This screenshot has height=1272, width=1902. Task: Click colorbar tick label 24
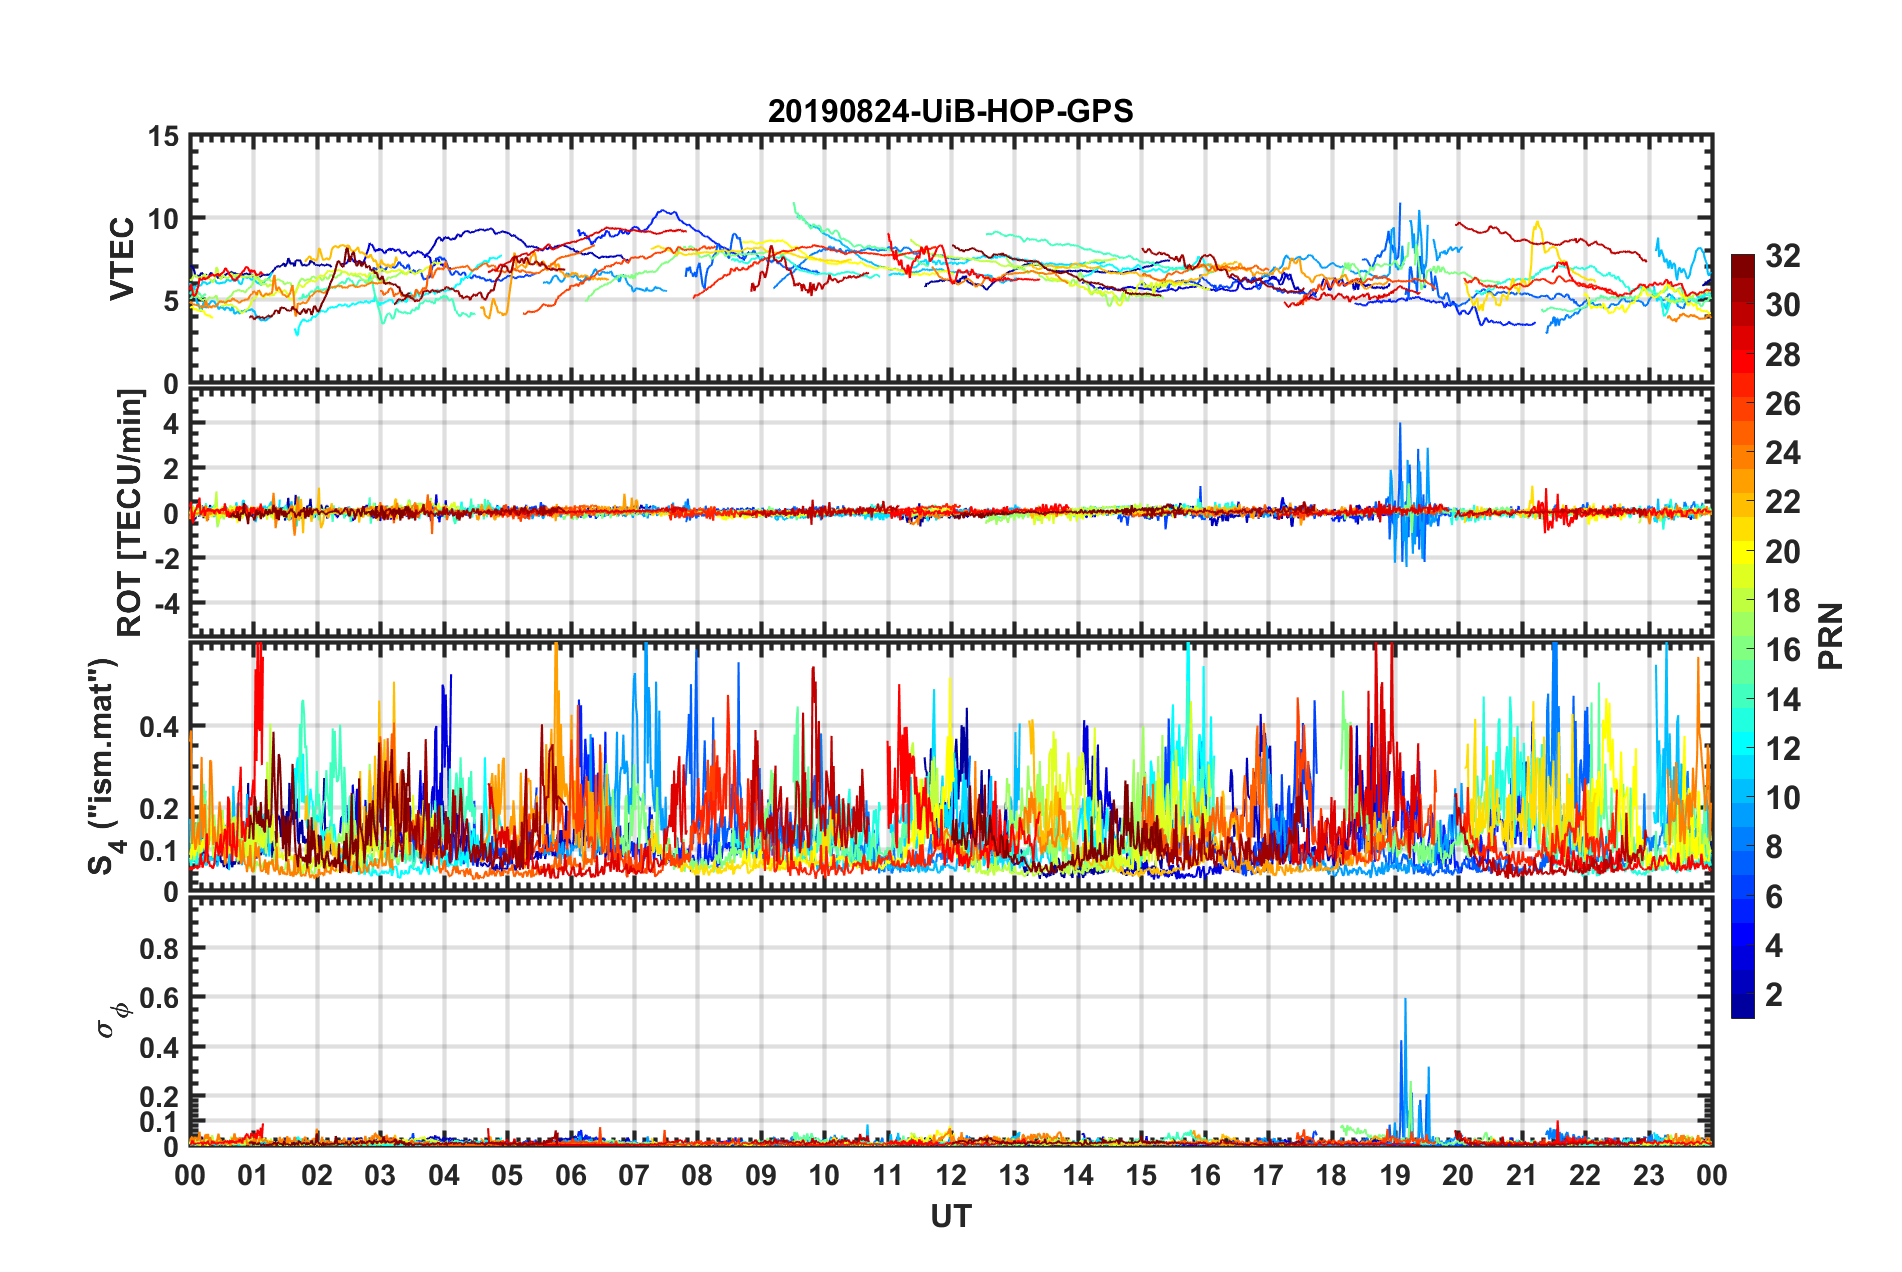1782,453
